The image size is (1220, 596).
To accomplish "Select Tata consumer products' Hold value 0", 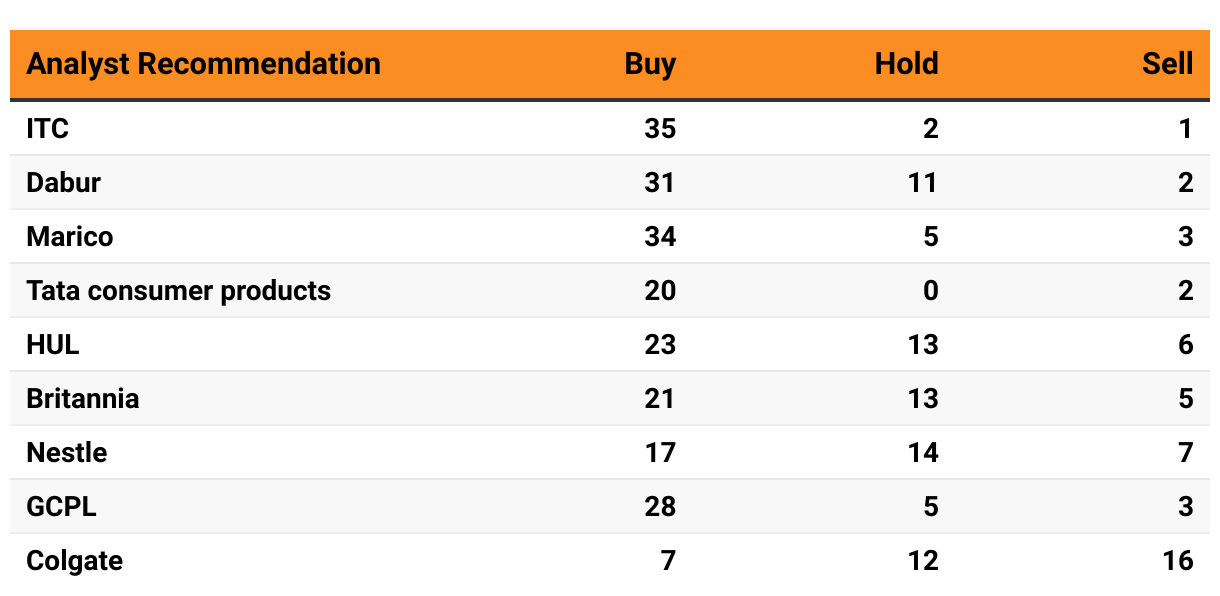I will [x=931, y=291].
